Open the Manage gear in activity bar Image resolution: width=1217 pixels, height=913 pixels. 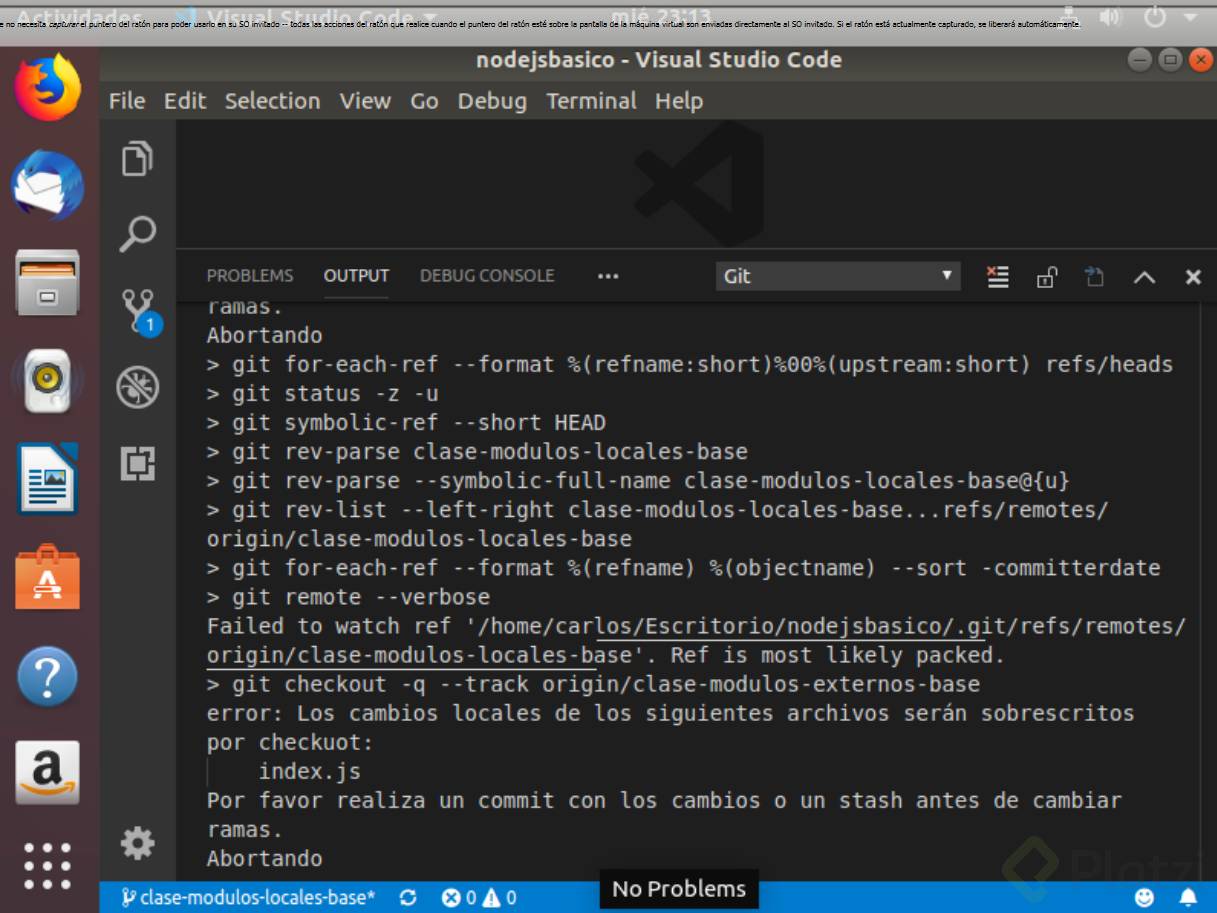(x=137, y=843)
